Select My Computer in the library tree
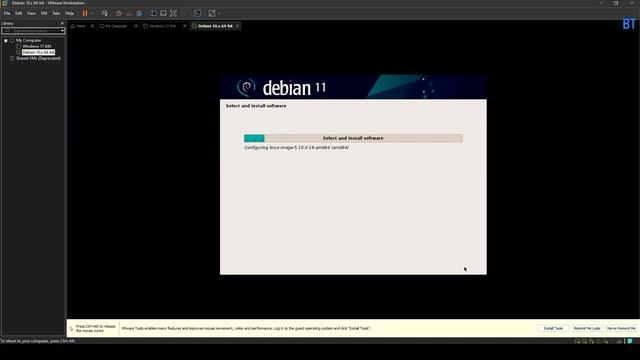Image resolution: width=640 pixels, height=360 pixels. (29, 40)
